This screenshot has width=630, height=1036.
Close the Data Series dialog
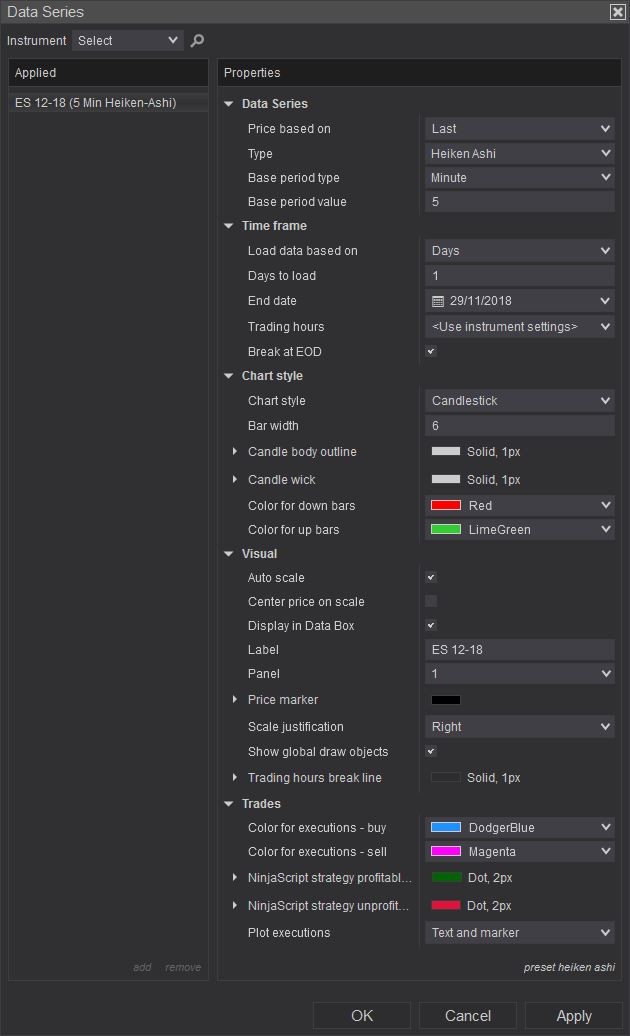[617, 12]
